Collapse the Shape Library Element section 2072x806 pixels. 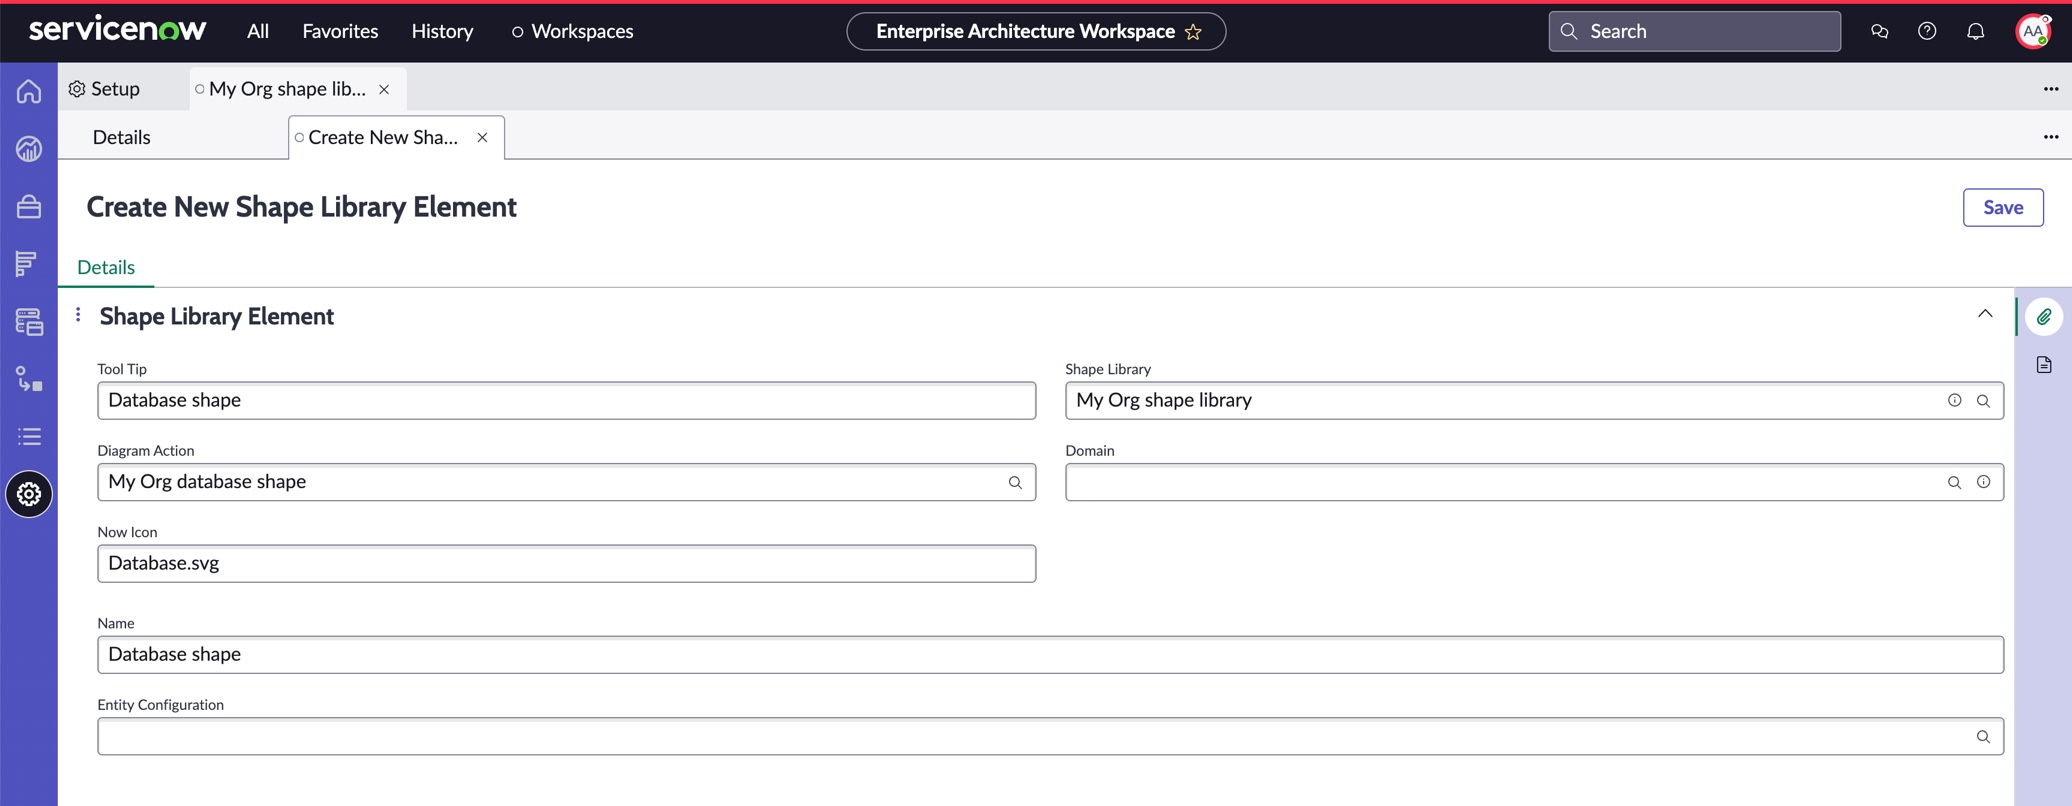[x=1985, y=315]
